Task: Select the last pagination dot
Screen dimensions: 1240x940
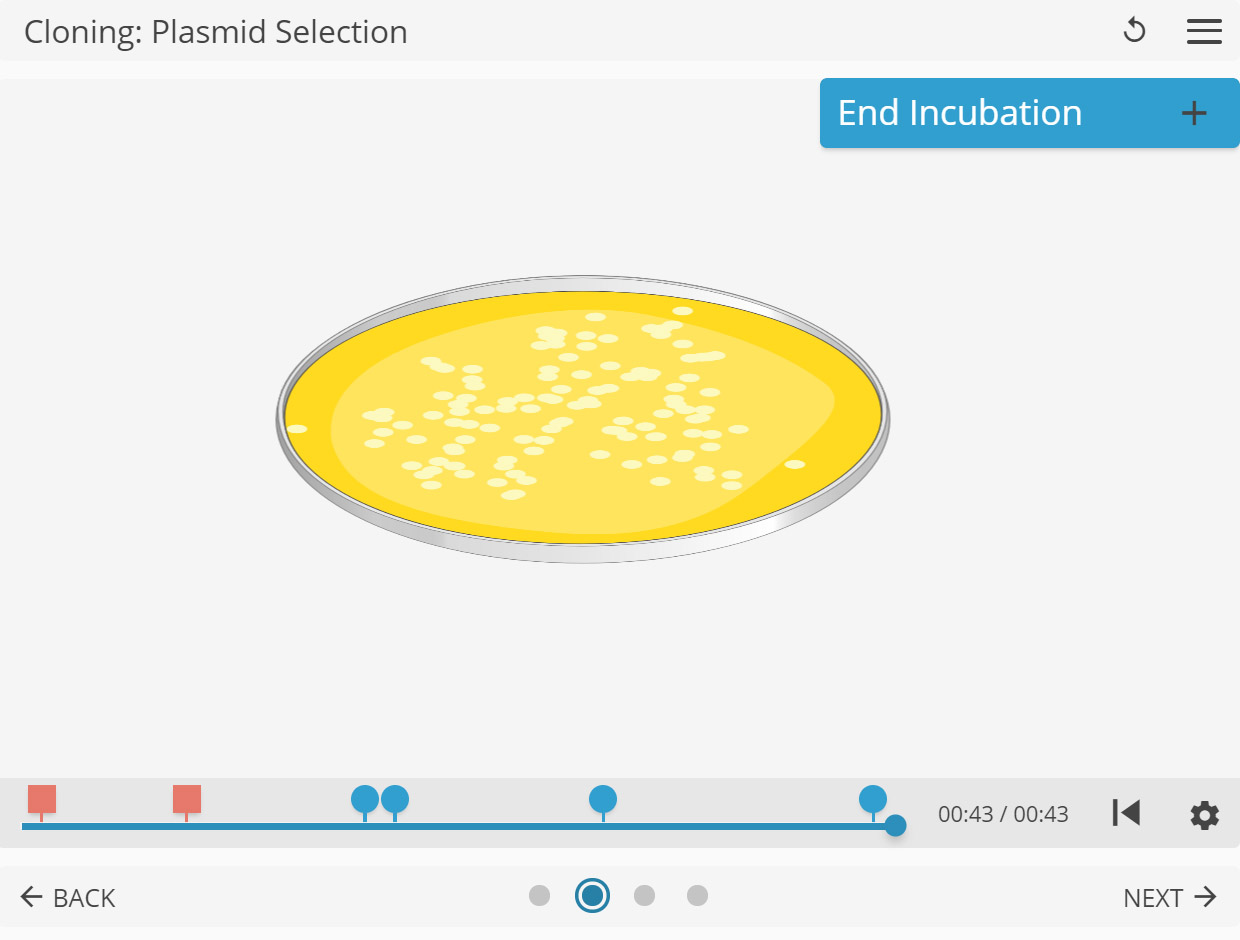Action: [697, 896]
